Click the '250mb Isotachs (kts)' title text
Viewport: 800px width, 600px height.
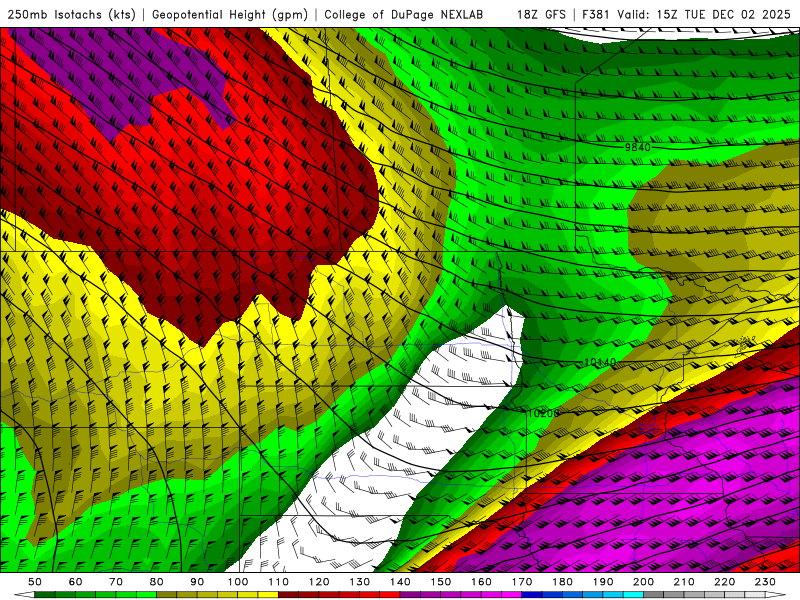click(72, 14)
